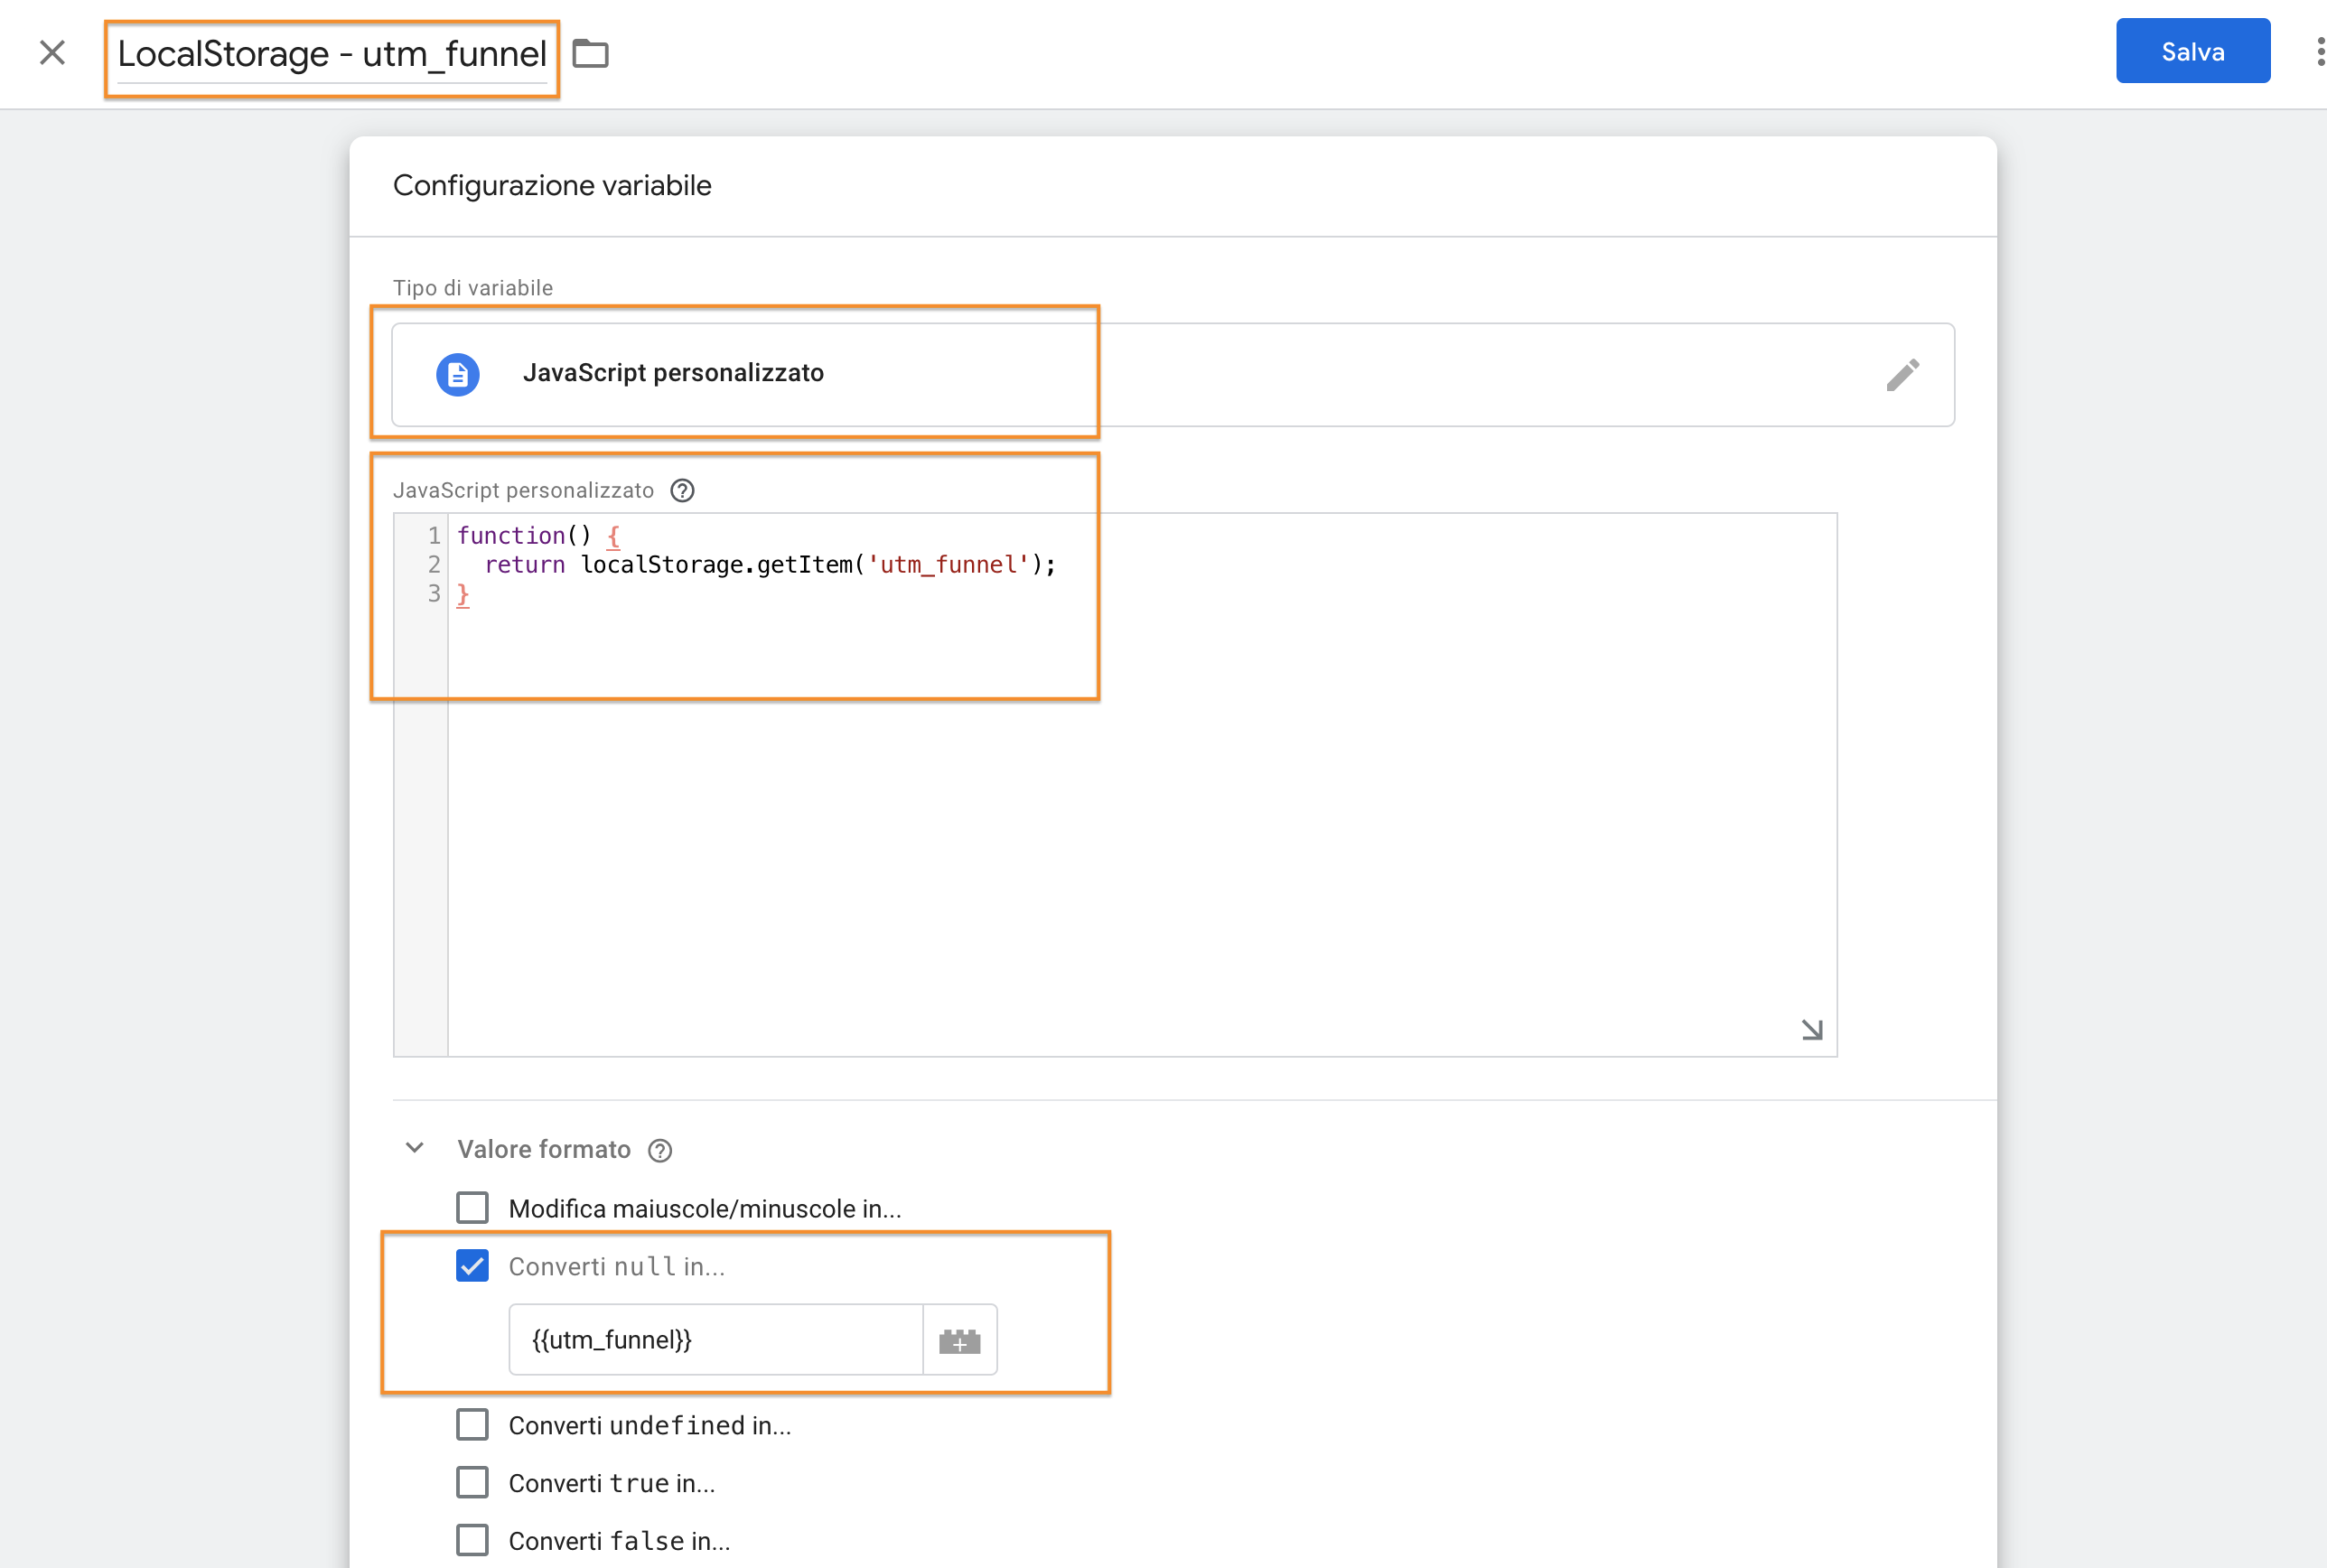2327x1568 pixels.
Task: Click the pencil icon to edit variable type
Action: [1902, 375]
